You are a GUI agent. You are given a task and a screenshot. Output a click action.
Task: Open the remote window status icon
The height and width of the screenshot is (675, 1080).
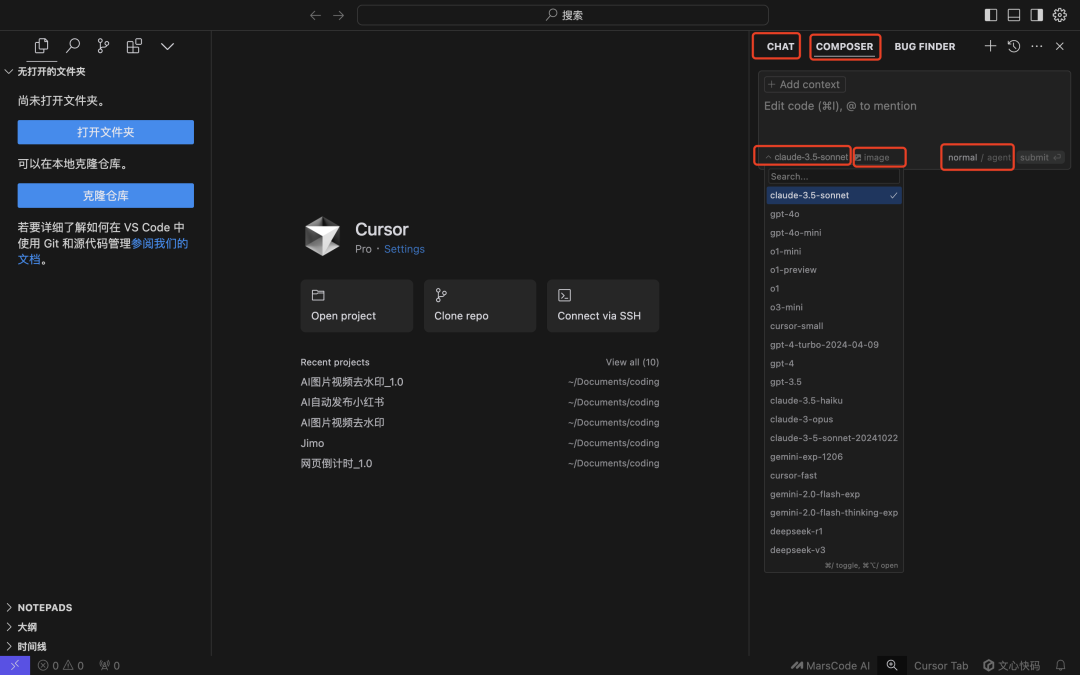(x=14, y=665)
